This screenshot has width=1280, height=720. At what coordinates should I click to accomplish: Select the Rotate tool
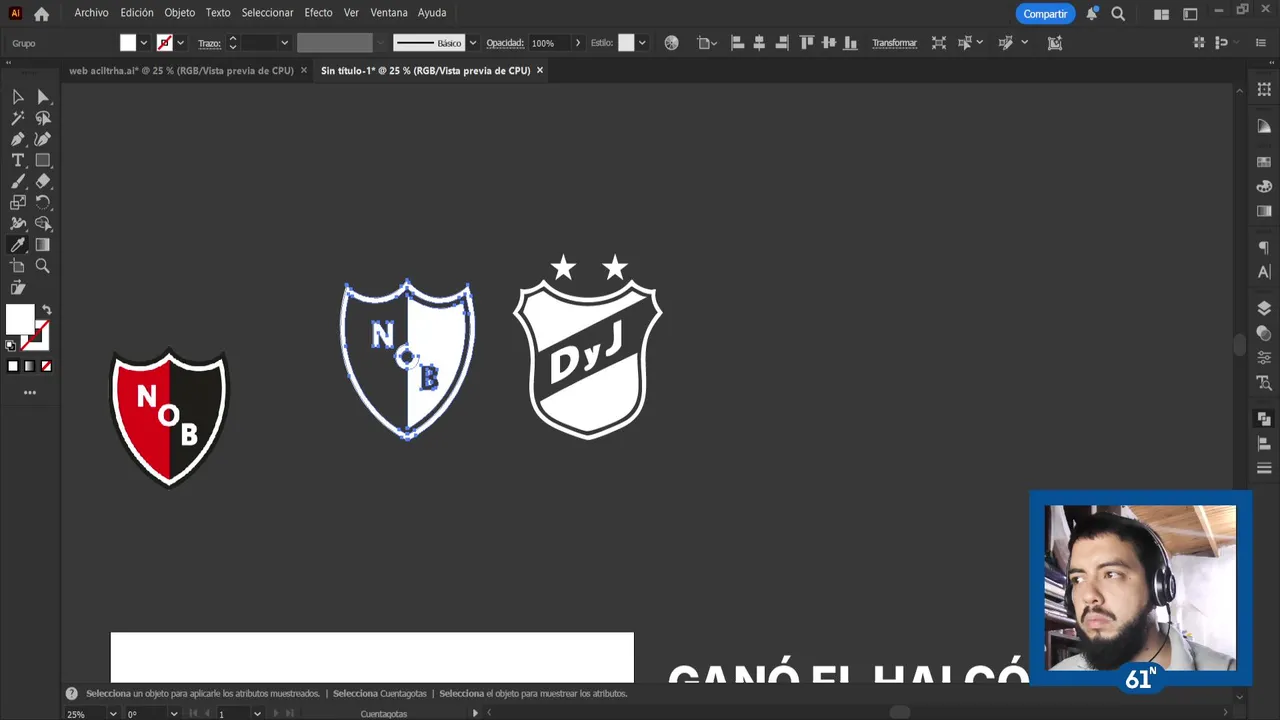click(43, 202)
